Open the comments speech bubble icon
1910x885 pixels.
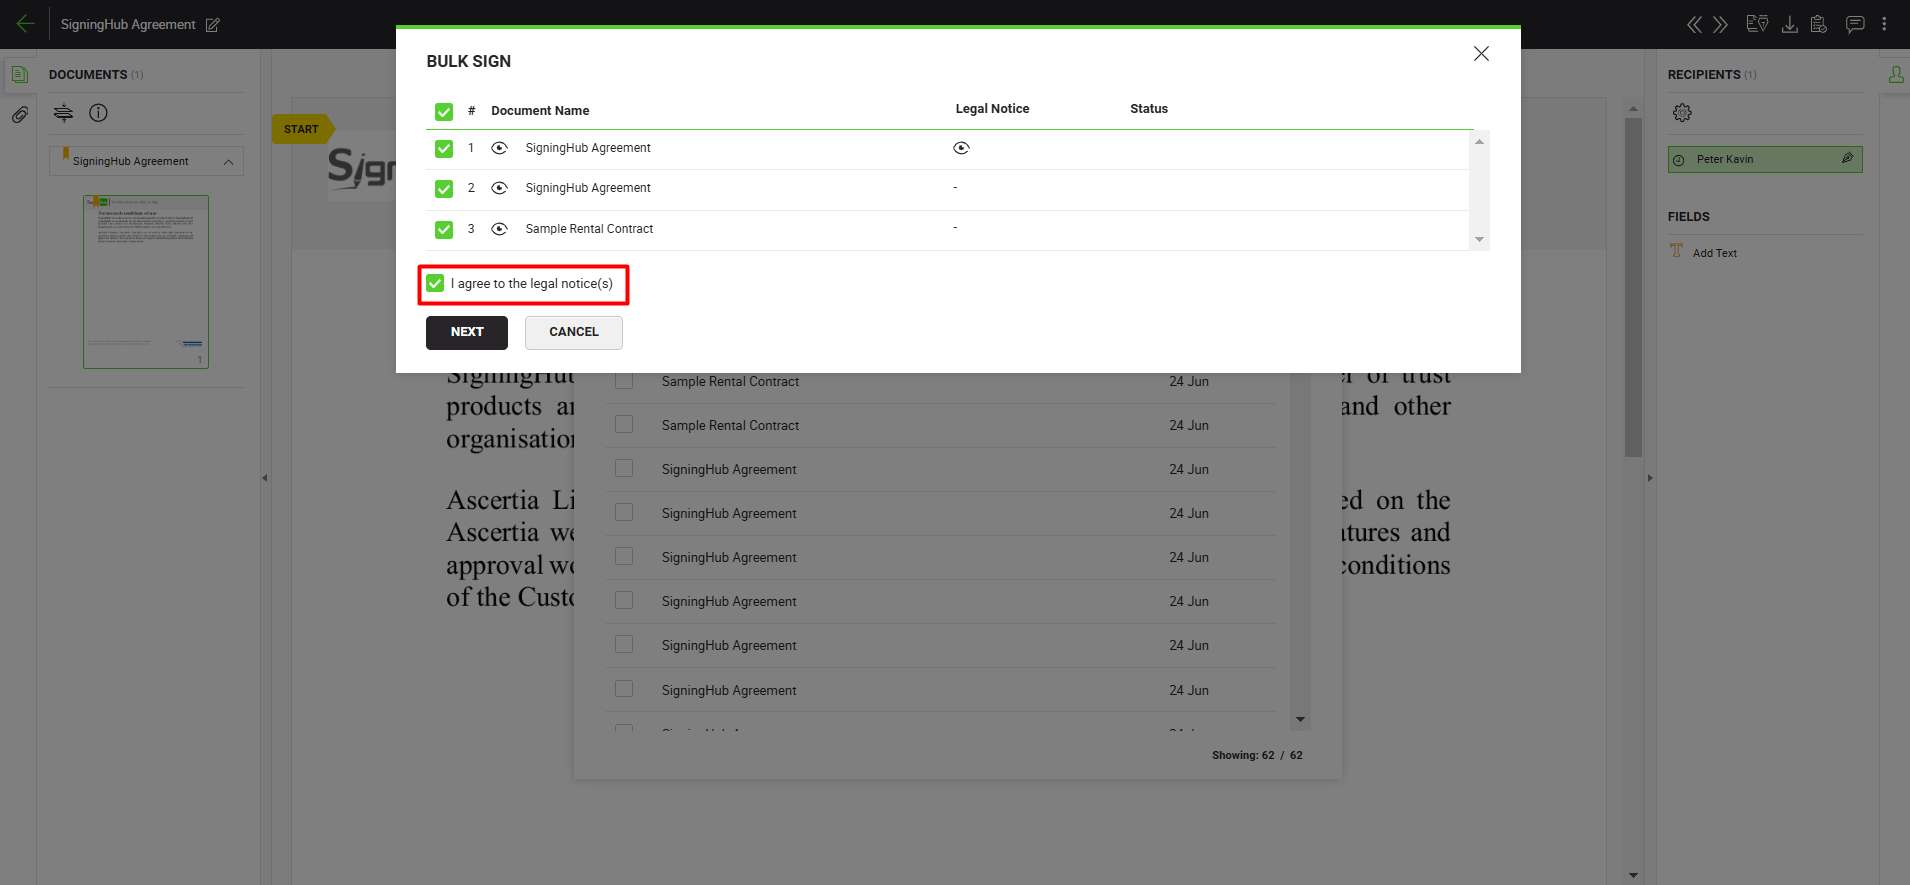tap(1854, 24)
